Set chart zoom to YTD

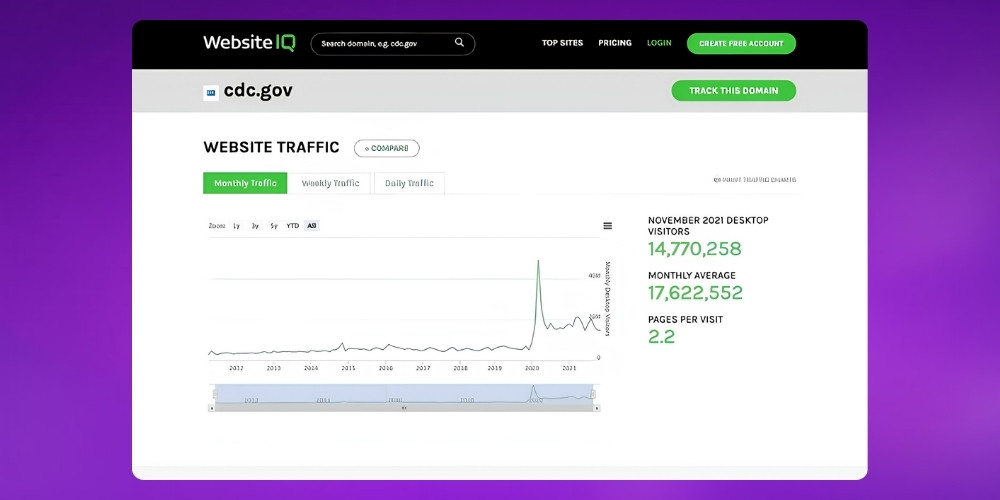[293, 226]
